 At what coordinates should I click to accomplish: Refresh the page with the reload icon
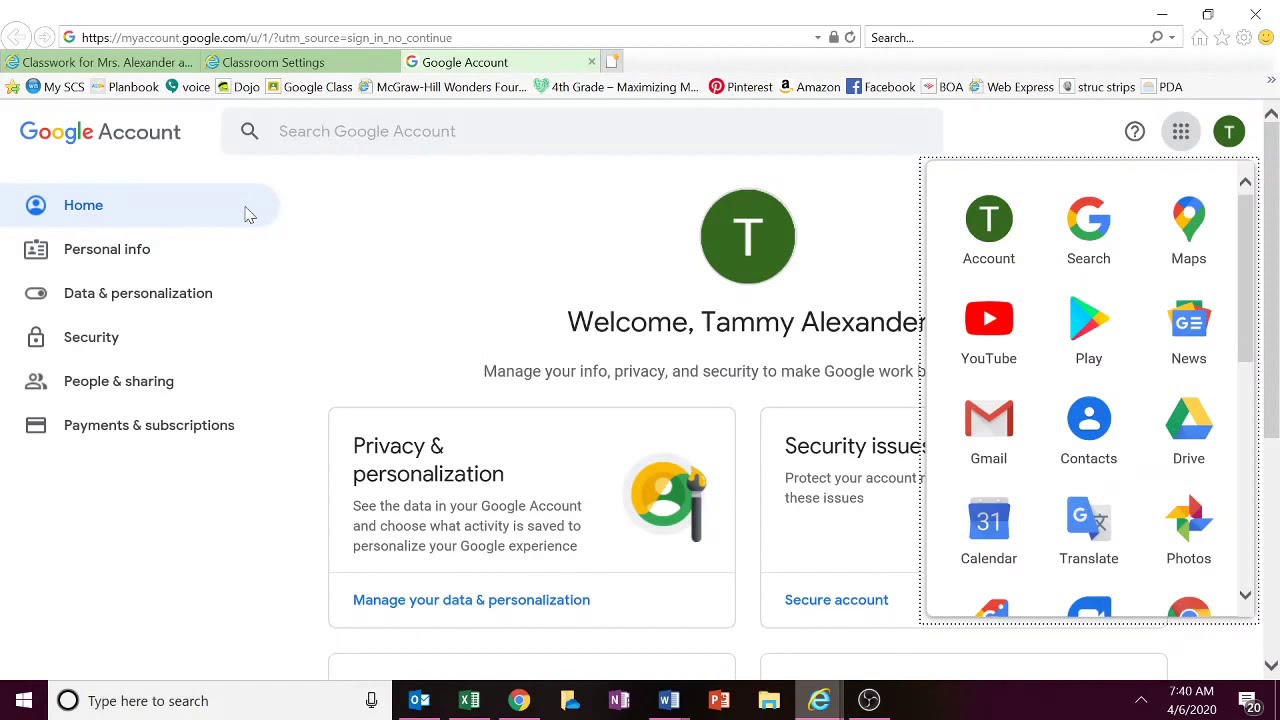[x=850, y=37]
